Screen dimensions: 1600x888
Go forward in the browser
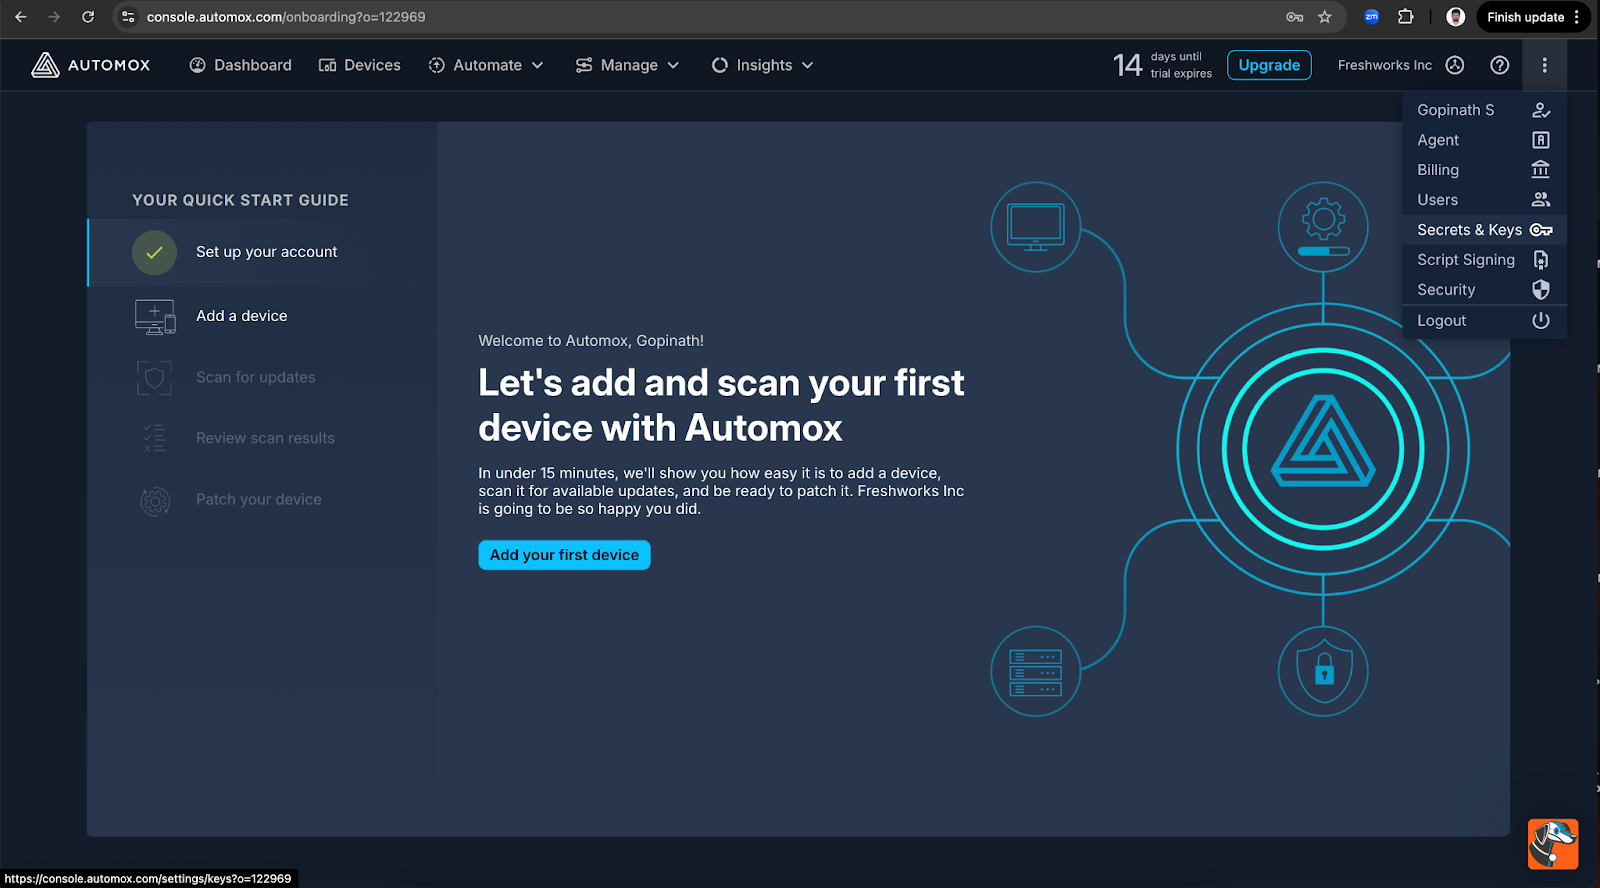(x=54, y=17)
